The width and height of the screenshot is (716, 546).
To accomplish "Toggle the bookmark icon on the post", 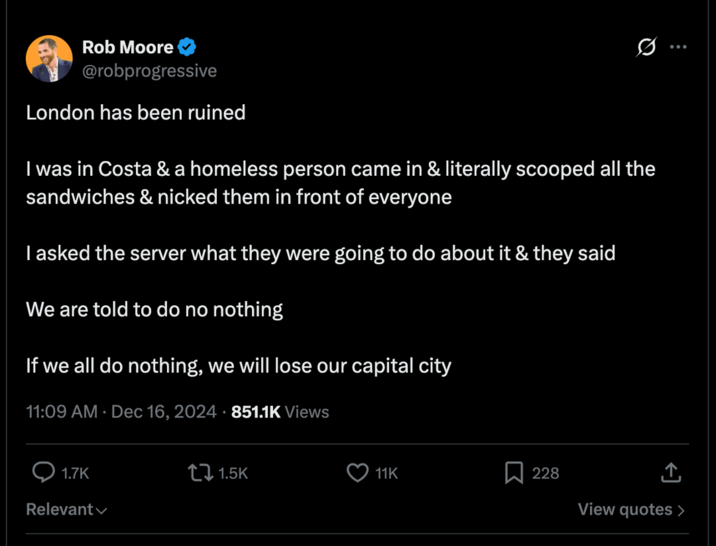I will 514,472.
